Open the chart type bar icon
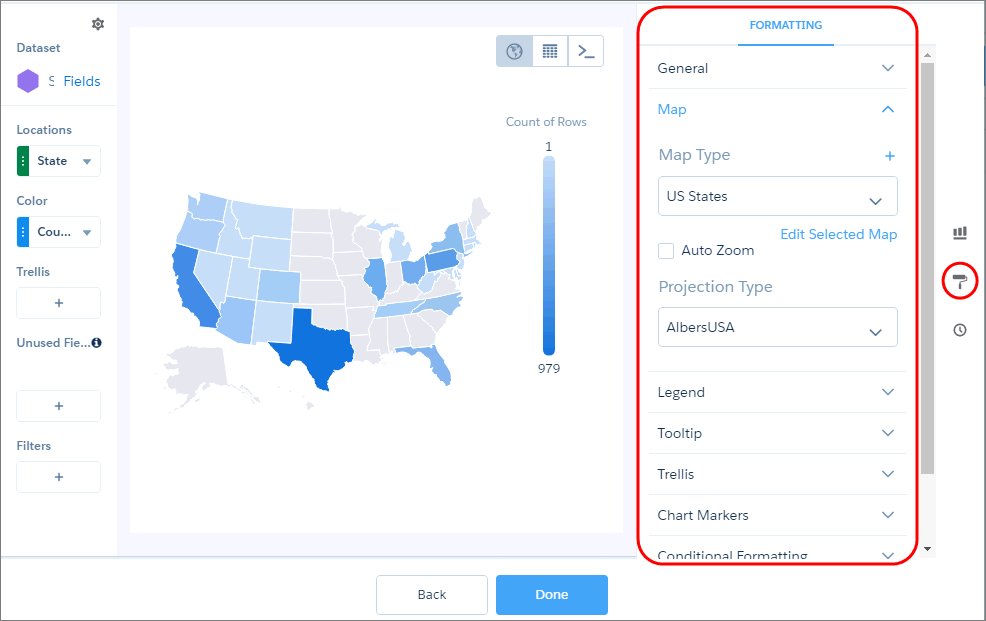This screenshot has width=986, height=621. point(960,233)
